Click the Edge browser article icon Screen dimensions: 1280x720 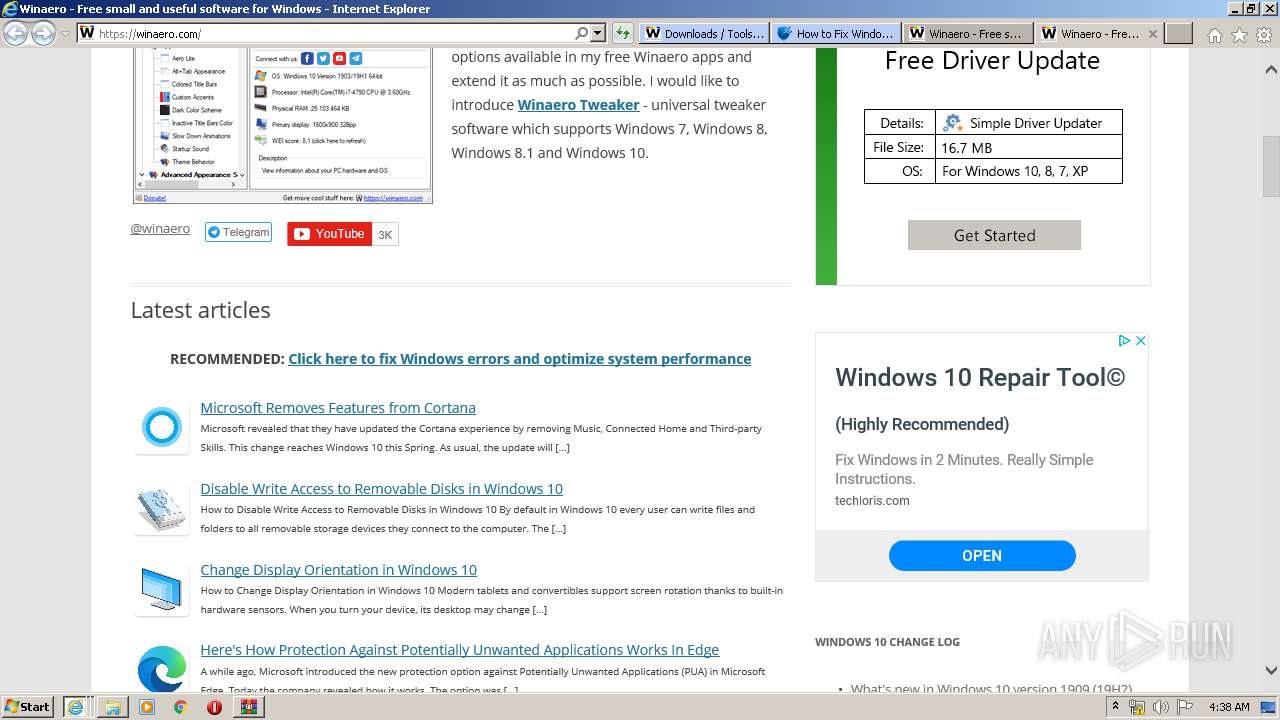coord(162,669)
